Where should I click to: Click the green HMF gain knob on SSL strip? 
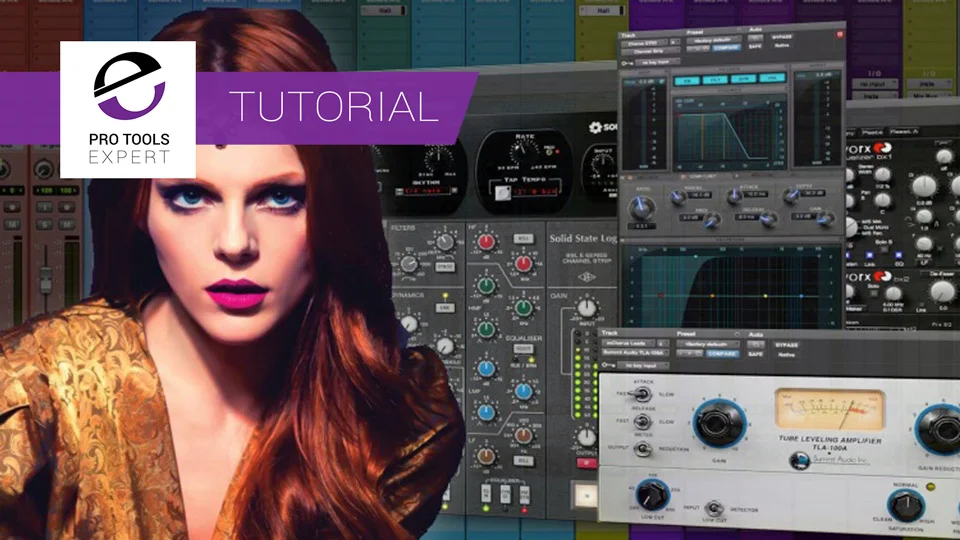pos(486,286)
